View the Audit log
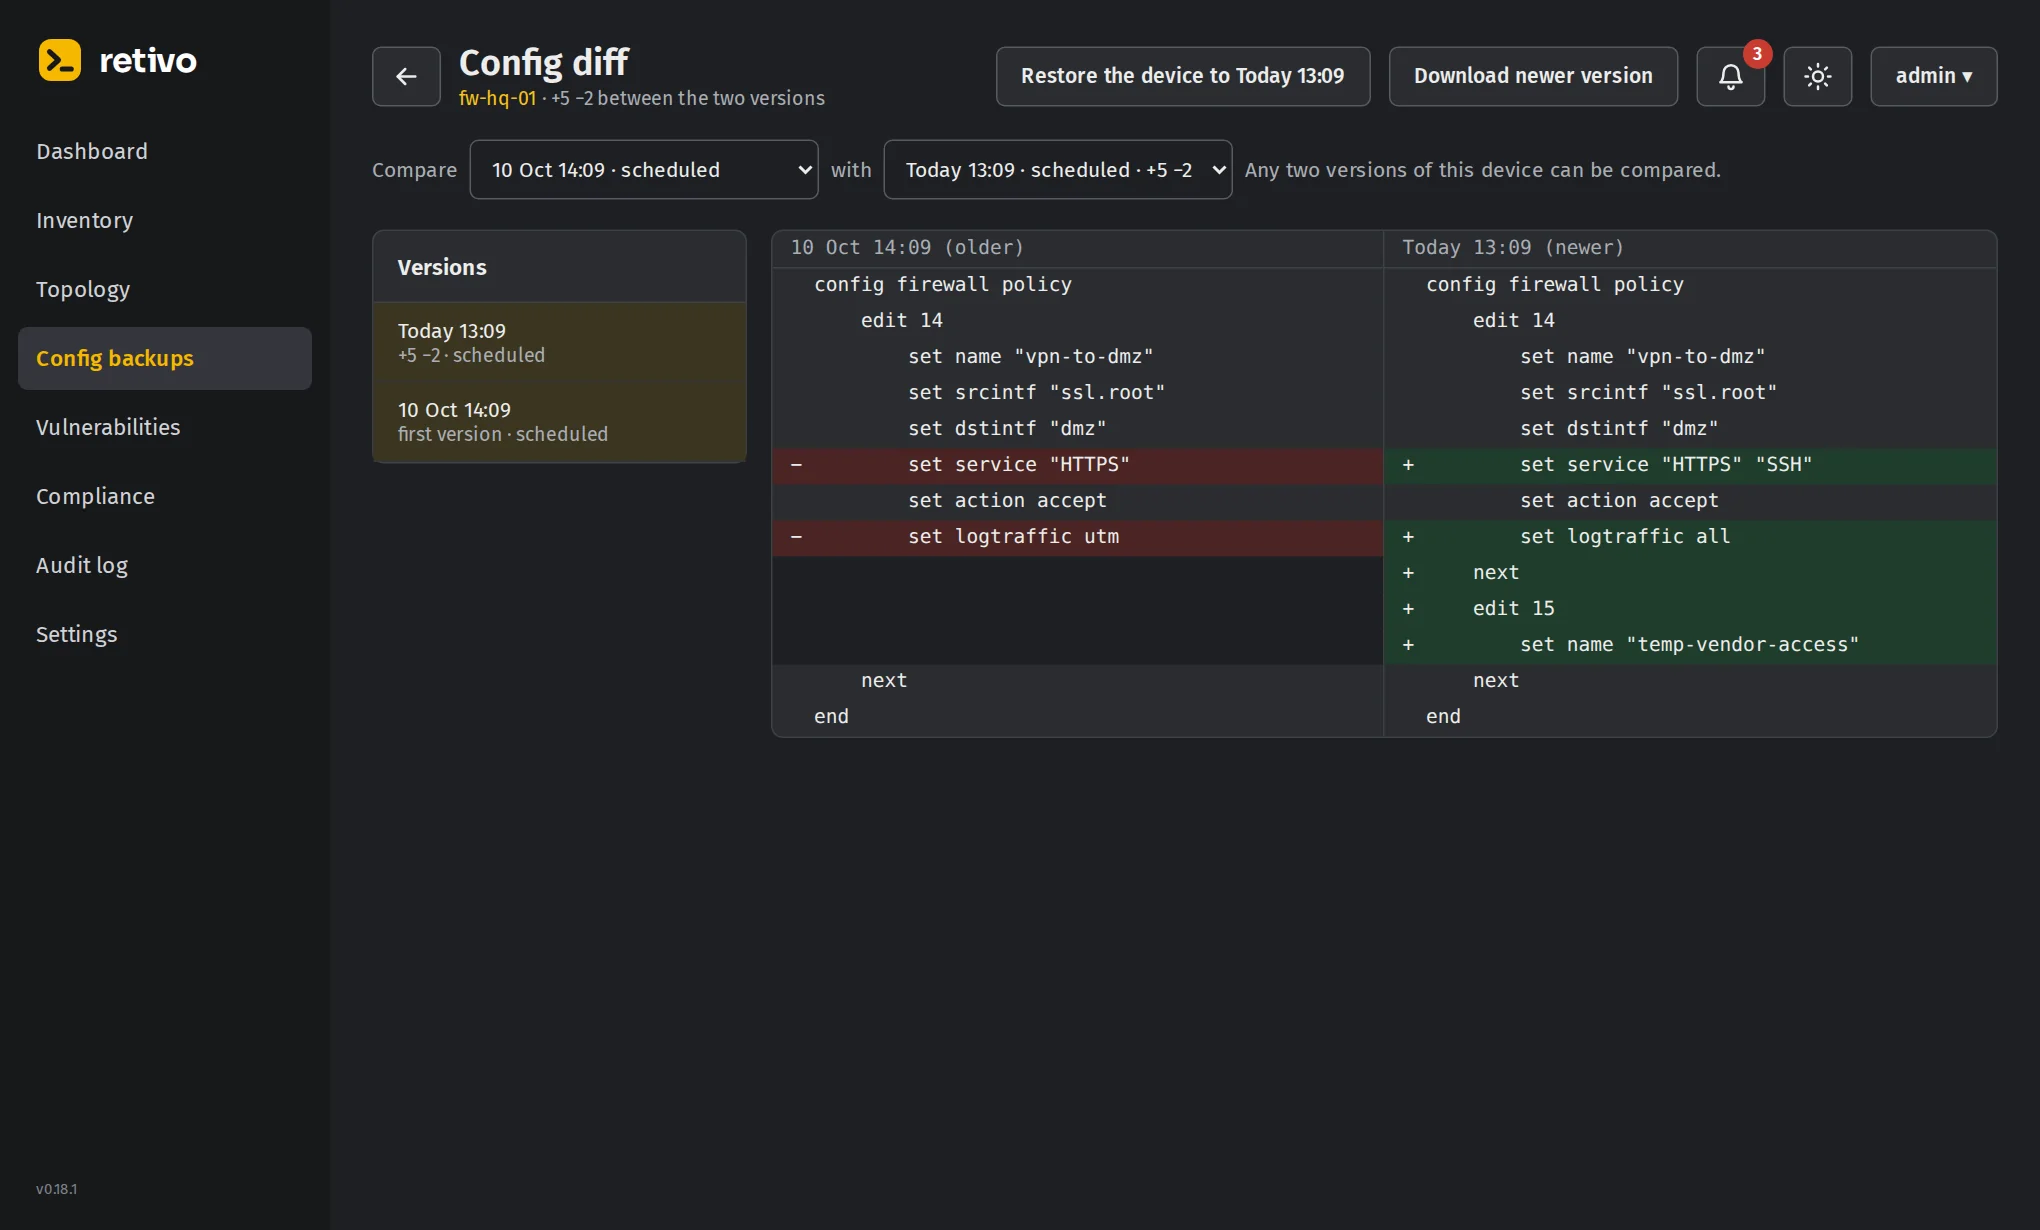Viewport: 2040px width, 1230px height. tap(165, 565)
